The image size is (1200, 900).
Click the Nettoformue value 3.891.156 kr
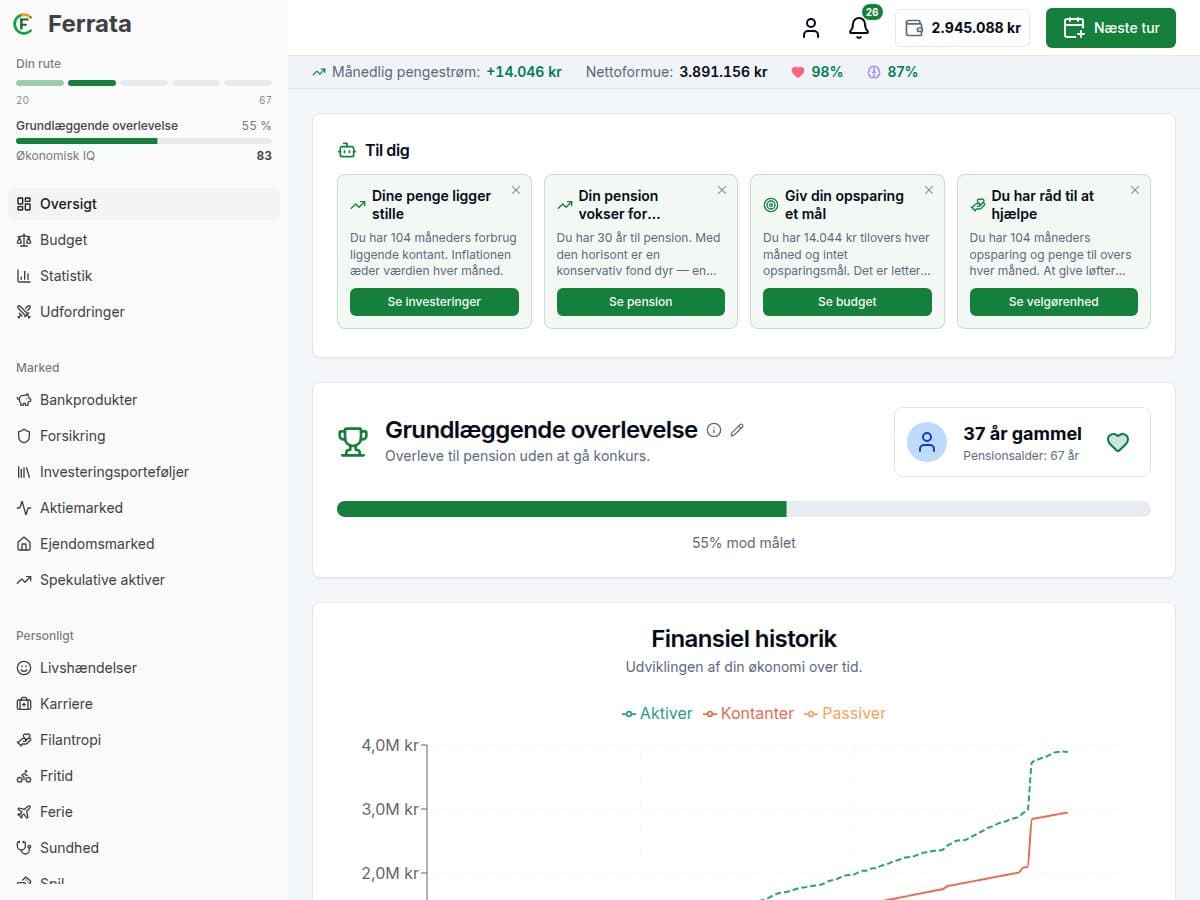[x=723, y=72]
